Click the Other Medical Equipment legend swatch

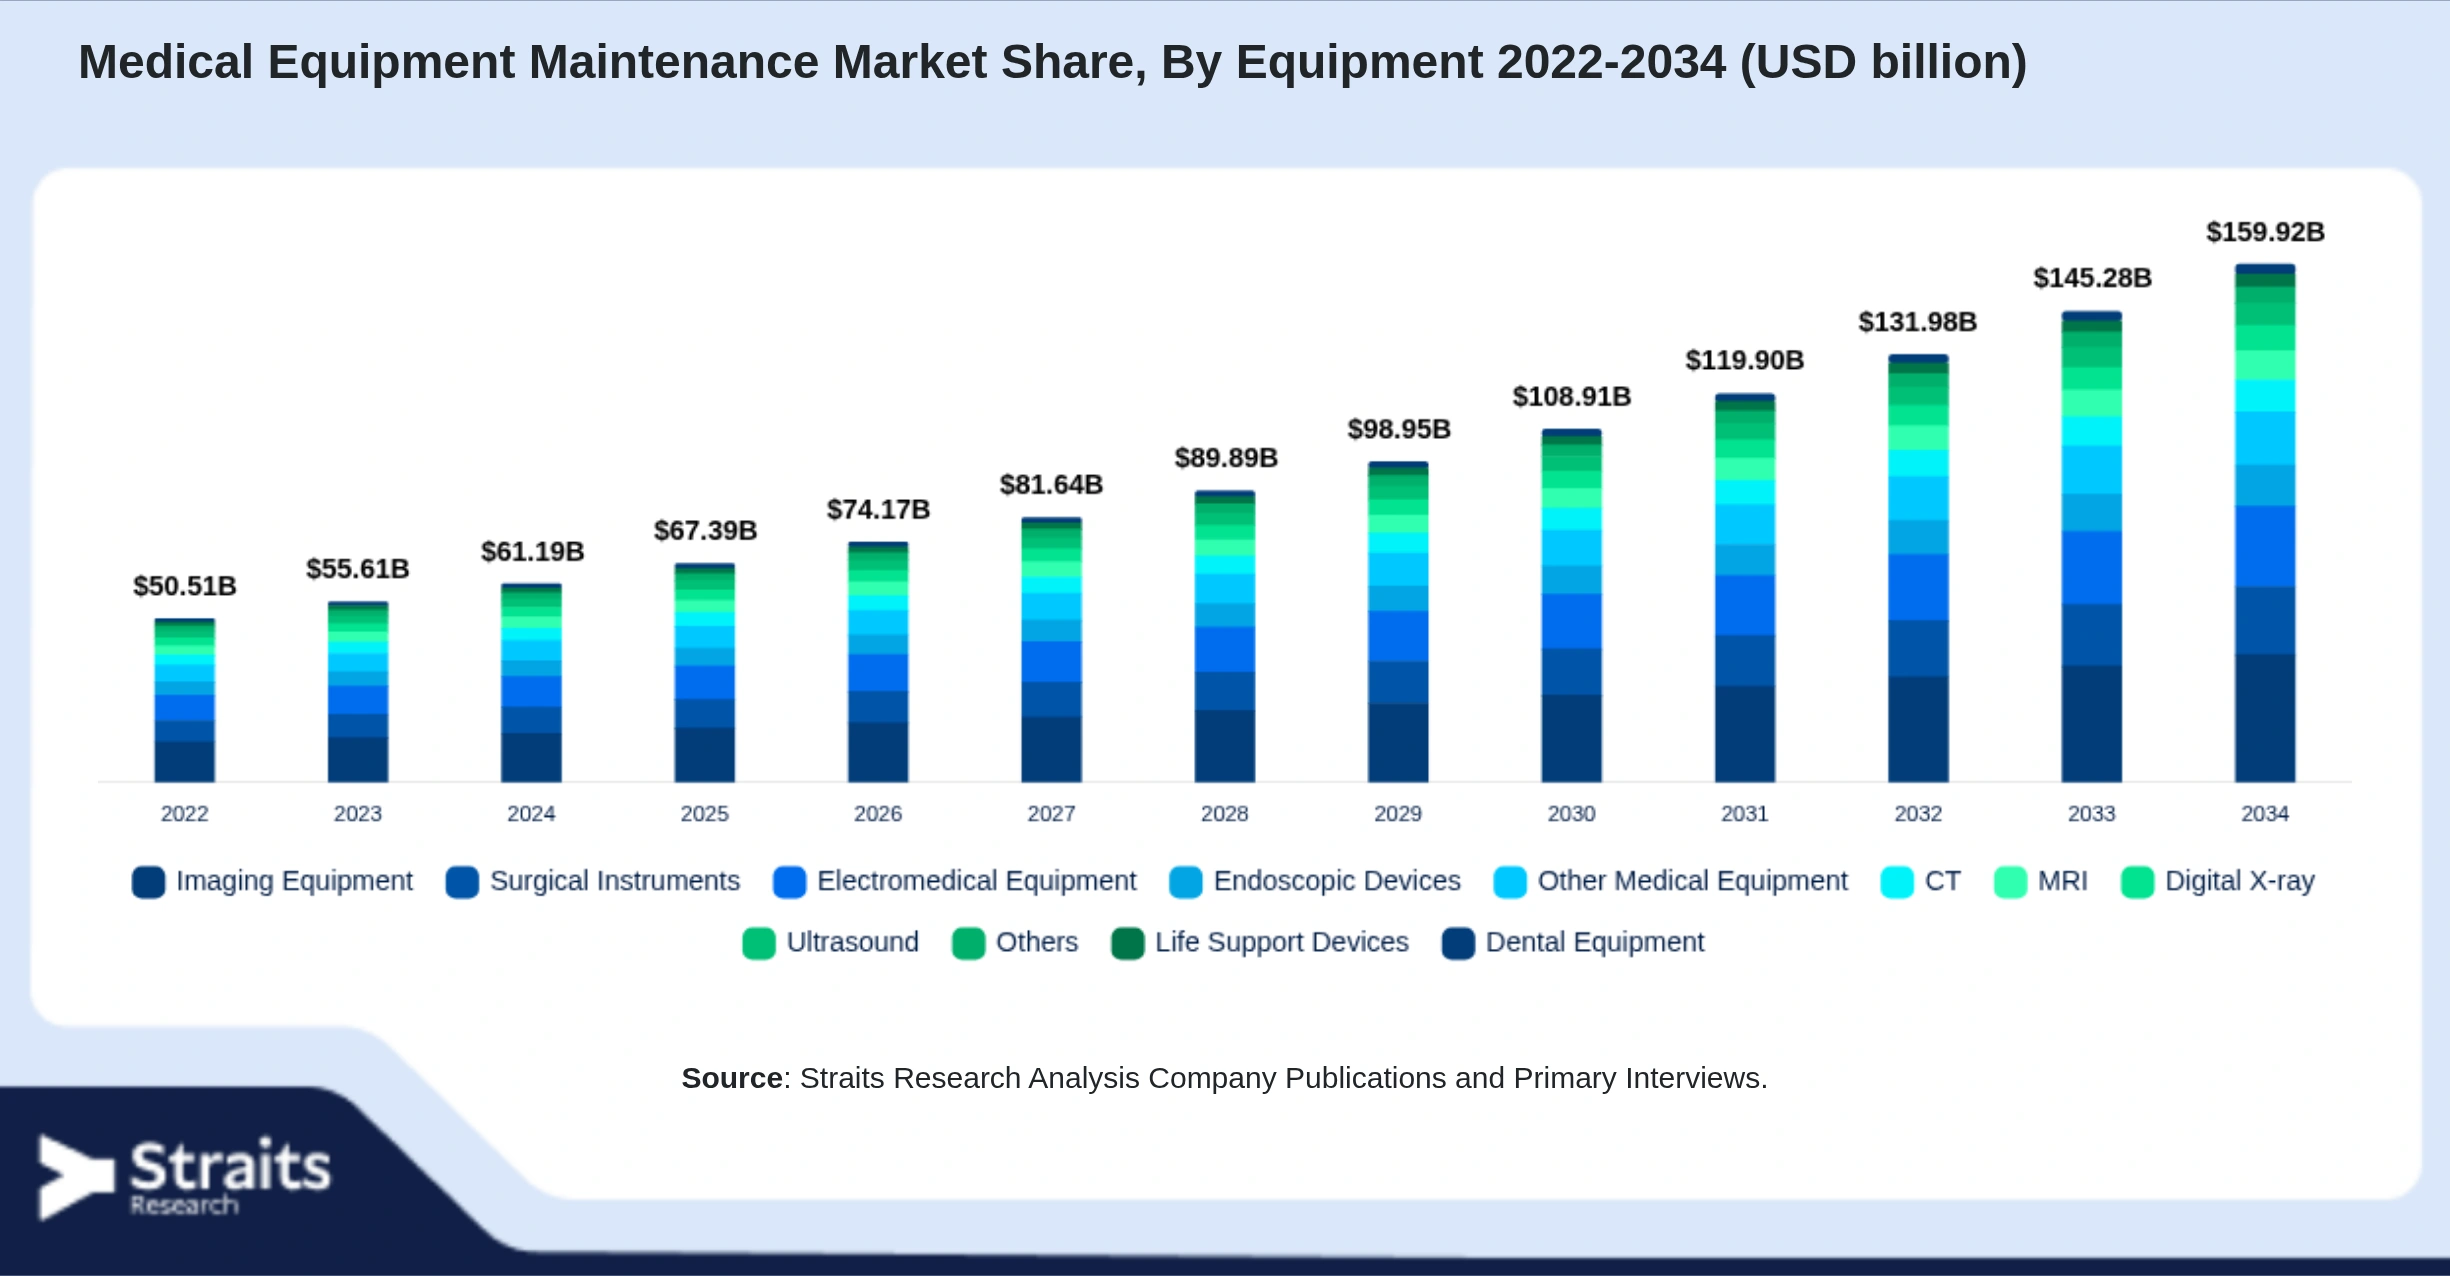[x=1510, y=882]
